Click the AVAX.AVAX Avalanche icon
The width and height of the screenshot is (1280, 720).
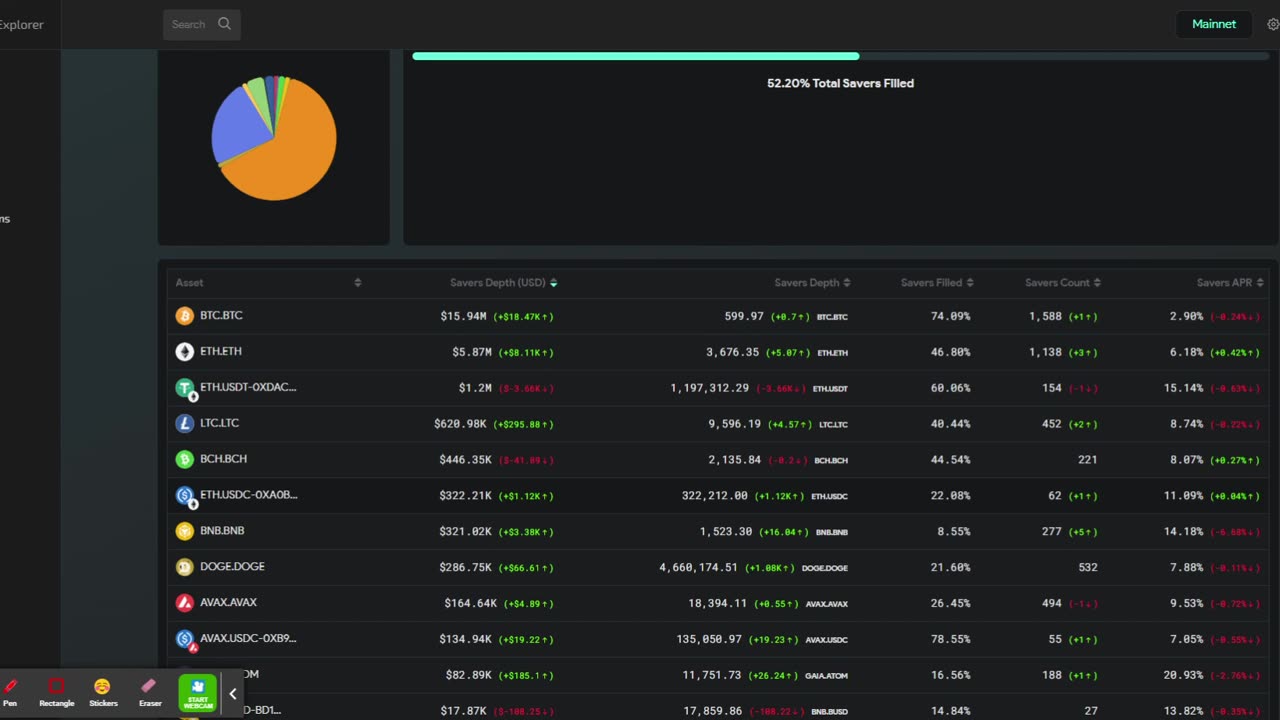click(185, 604)
